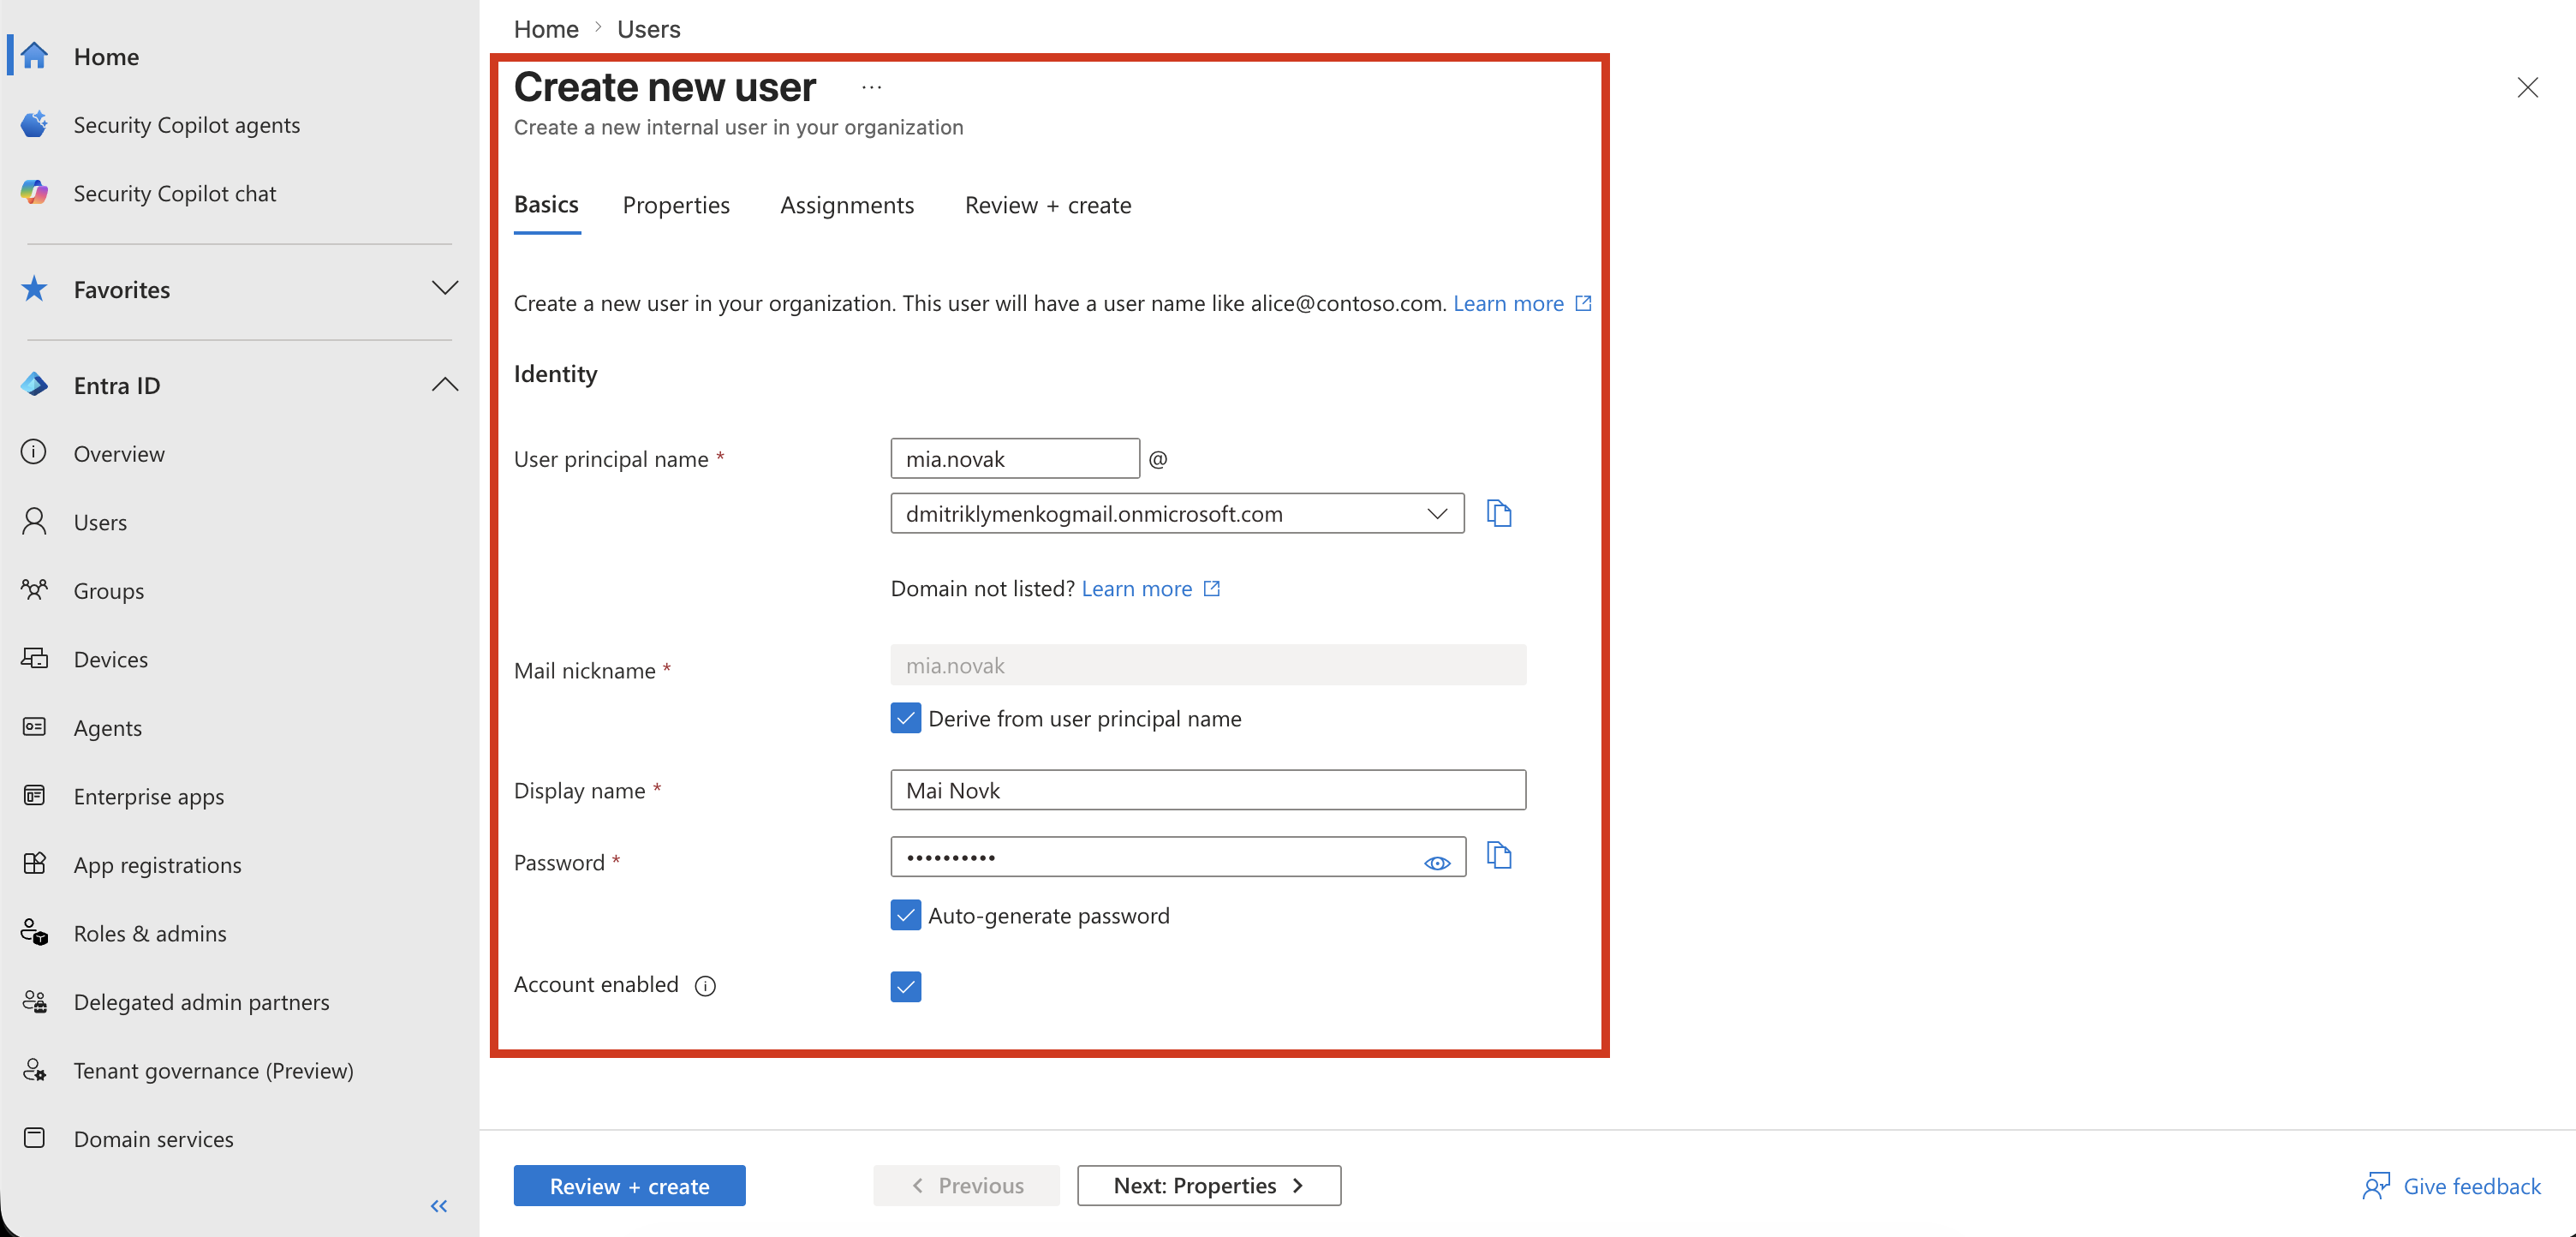Click the Home icon in sidebar
Image resolution: width=2576 pixels, height=1237 pixels.
[x=34, y=55]
